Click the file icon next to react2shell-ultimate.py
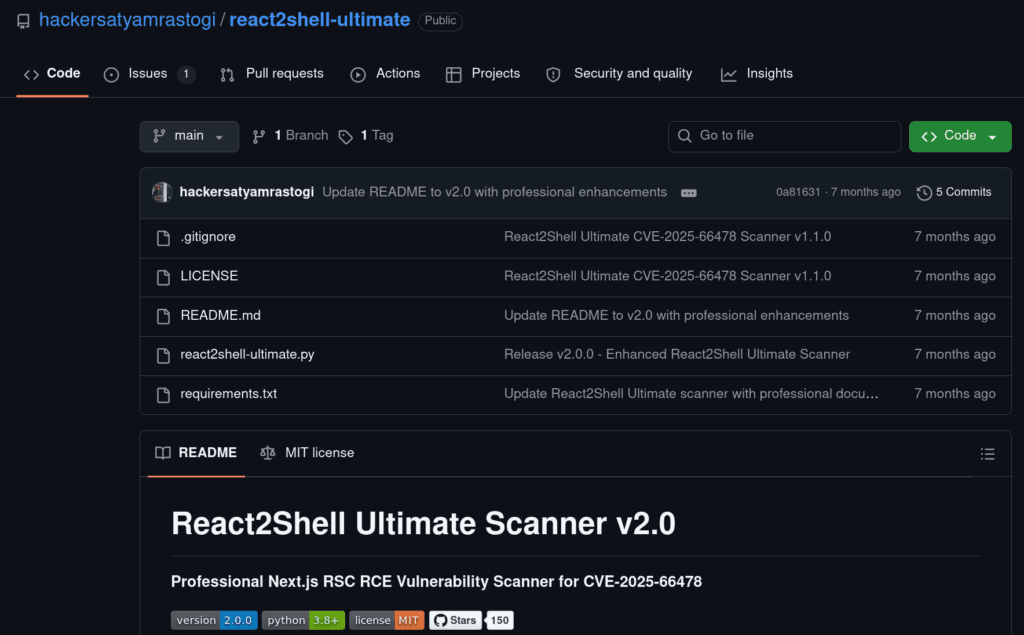Image resolution: width=1024 pixels, height=635 pixels. coord(163,355)
